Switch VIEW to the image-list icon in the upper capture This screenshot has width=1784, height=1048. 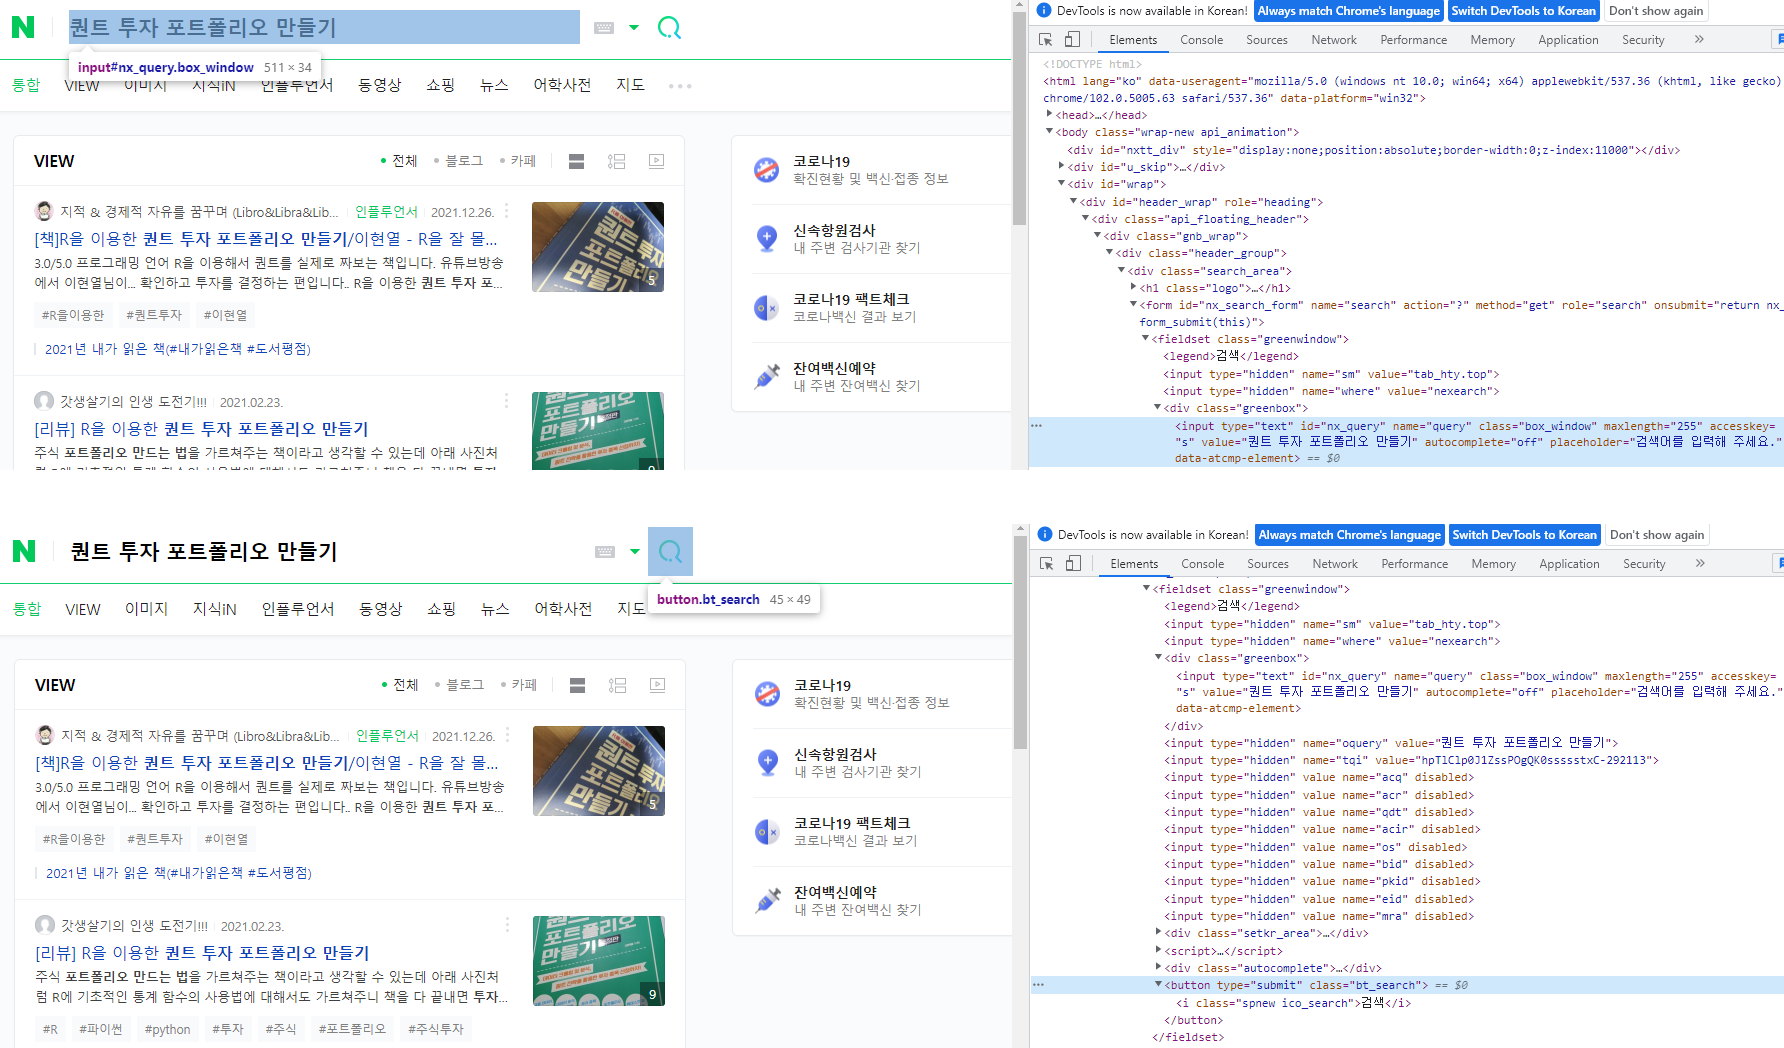617,161
